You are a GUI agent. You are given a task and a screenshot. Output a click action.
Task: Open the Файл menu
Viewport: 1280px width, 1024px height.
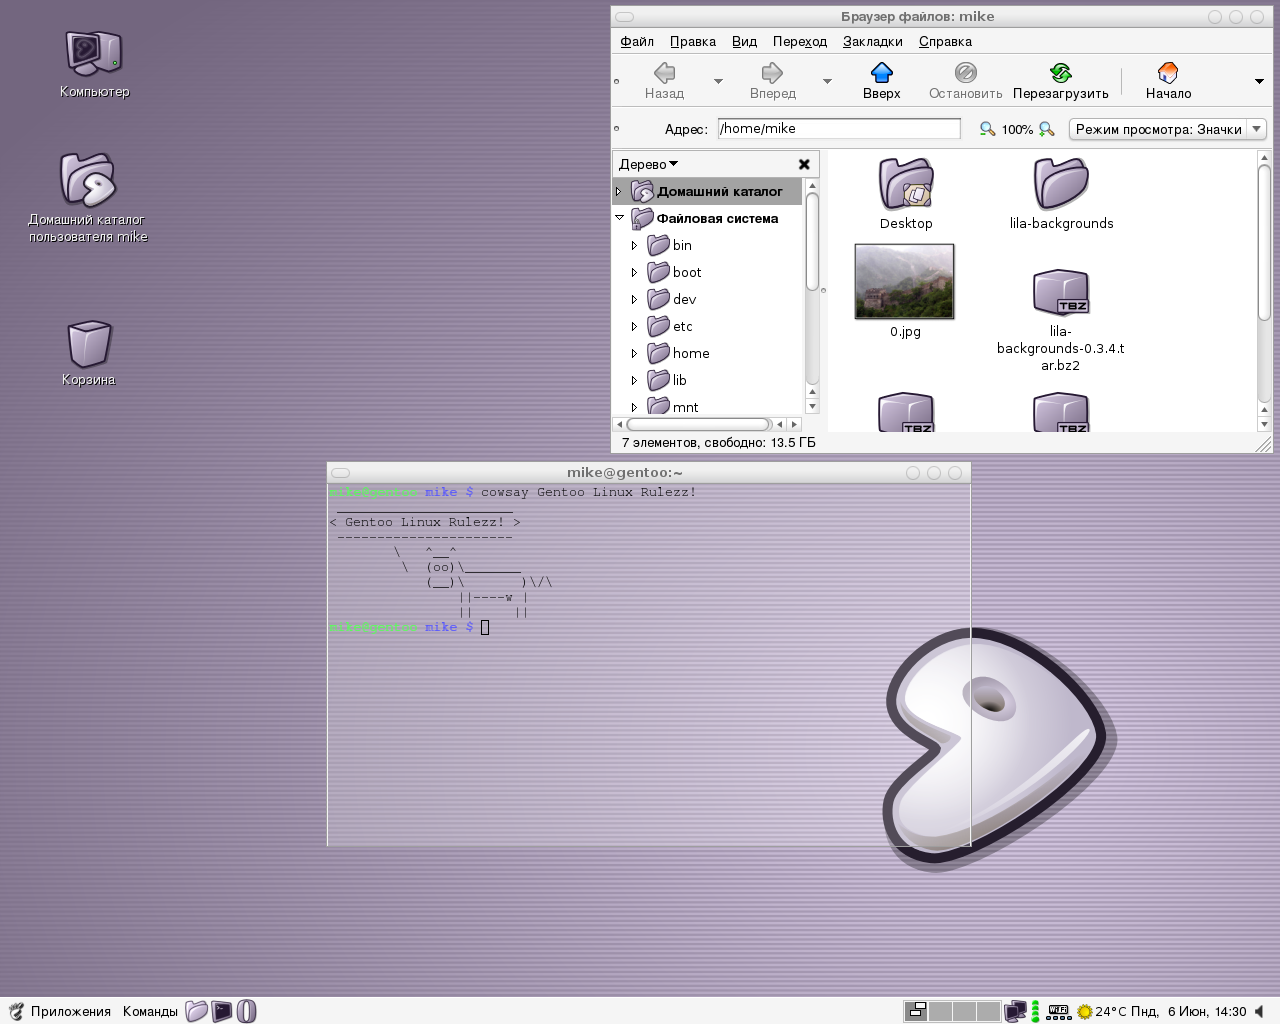coord(637,41)
